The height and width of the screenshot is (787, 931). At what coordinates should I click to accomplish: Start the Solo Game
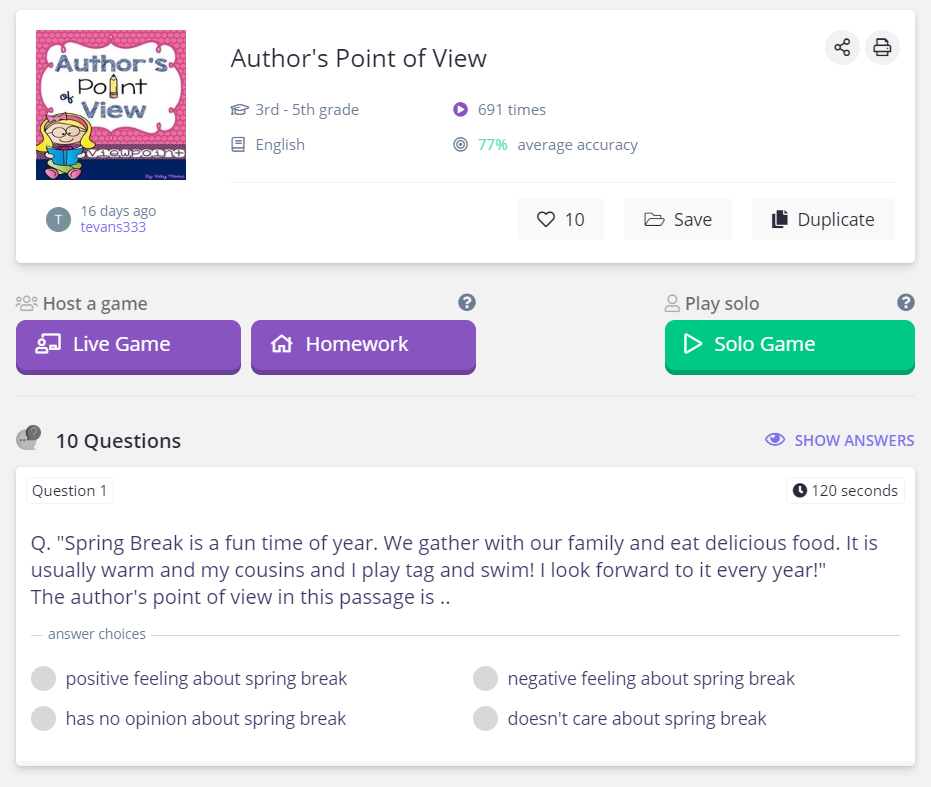790,346
